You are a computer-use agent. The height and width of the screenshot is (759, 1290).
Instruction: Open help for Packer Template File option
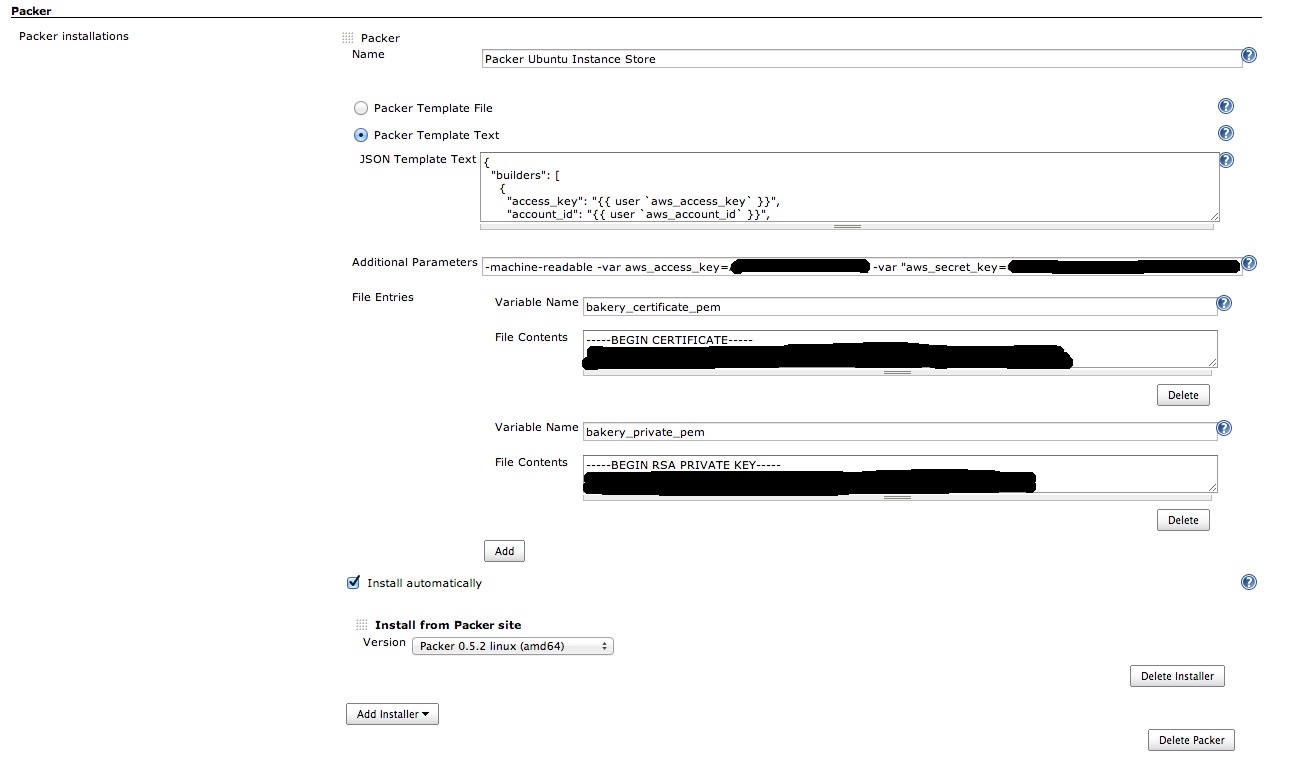[x=1225, y=105]
